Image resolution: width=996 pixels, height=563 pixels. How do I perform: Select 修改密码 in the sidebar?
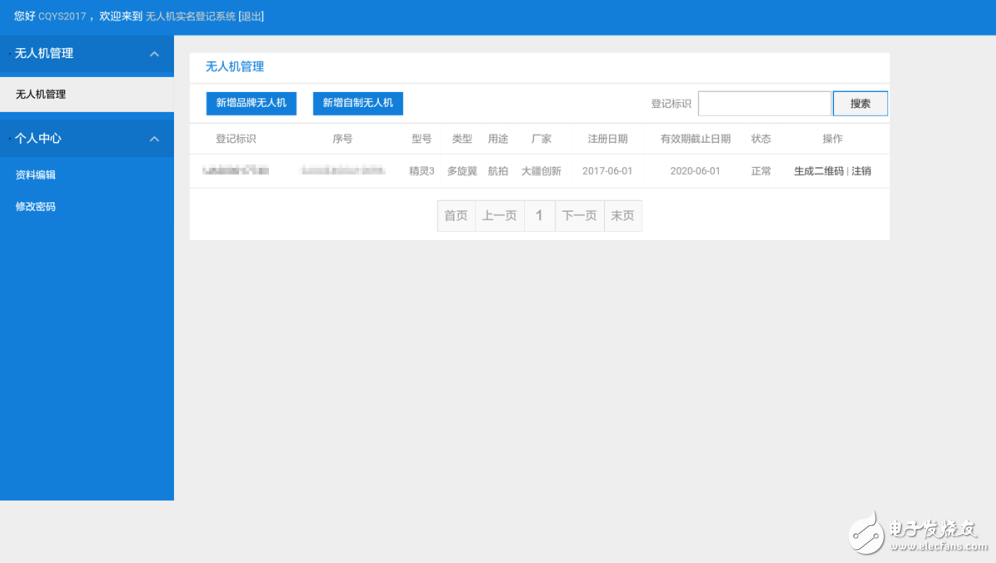(x=36, y=207)
